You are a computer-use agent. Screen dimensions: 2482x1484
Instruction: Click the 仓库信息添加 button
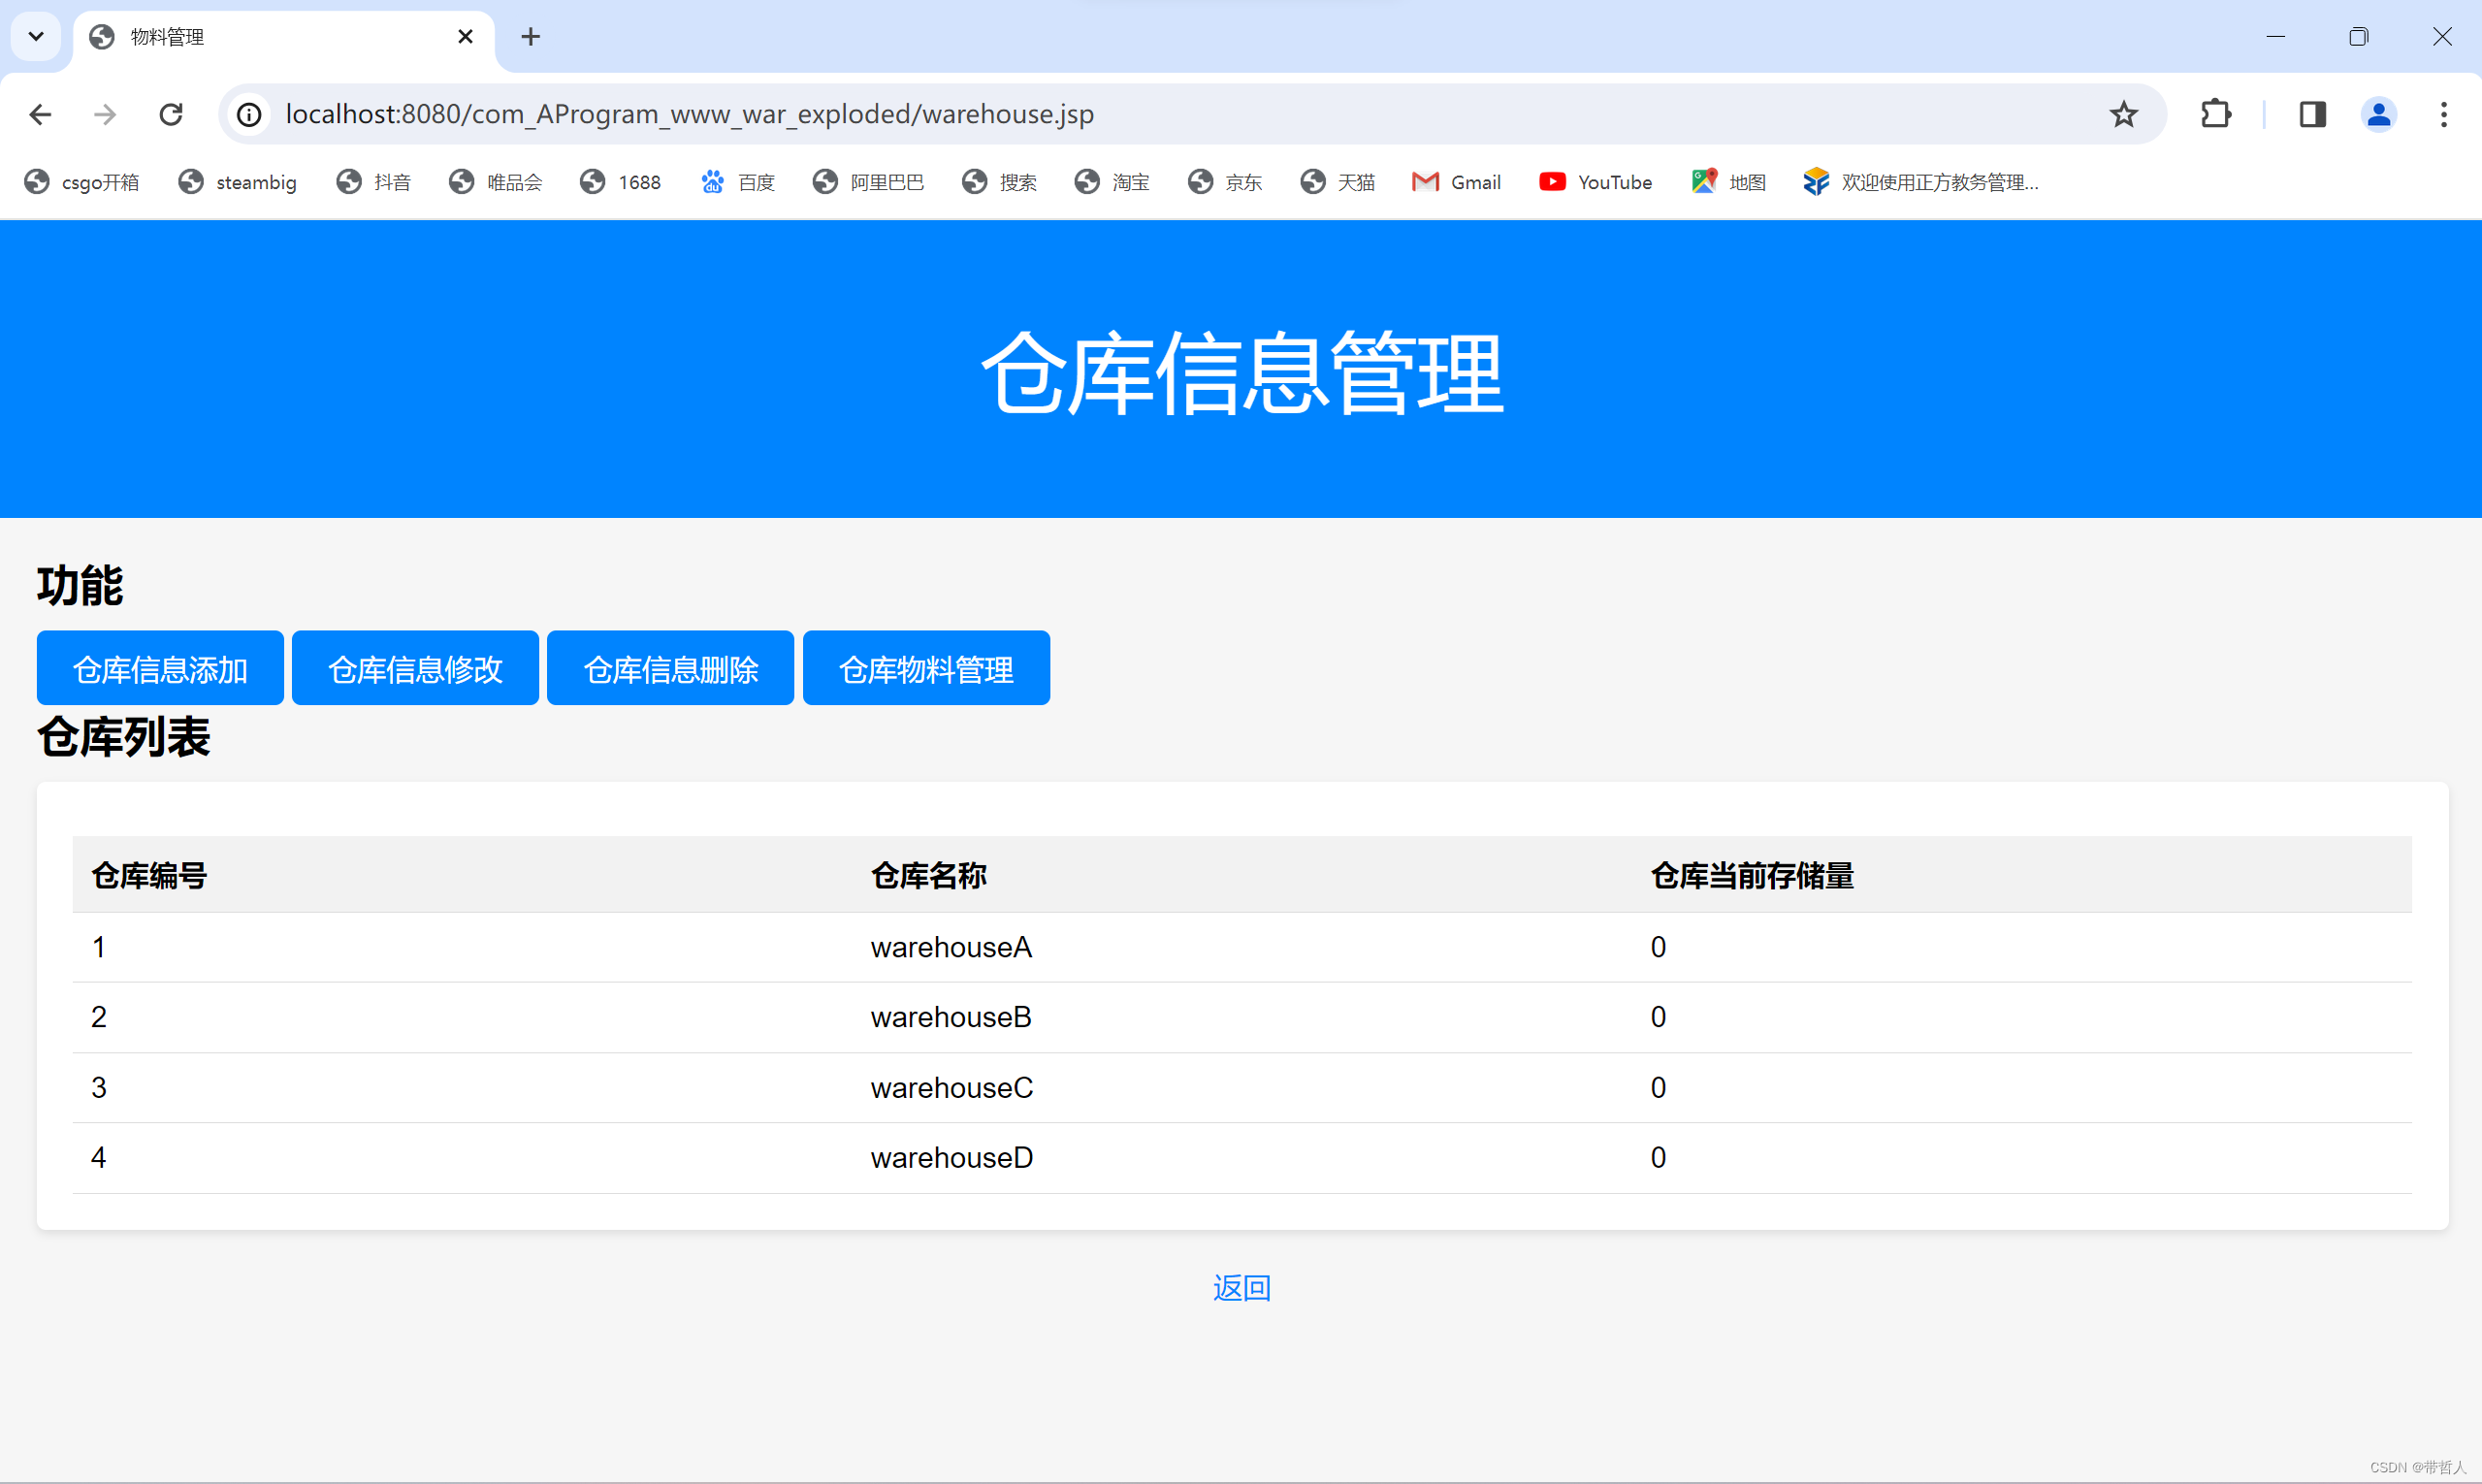[x=160, y=668]
